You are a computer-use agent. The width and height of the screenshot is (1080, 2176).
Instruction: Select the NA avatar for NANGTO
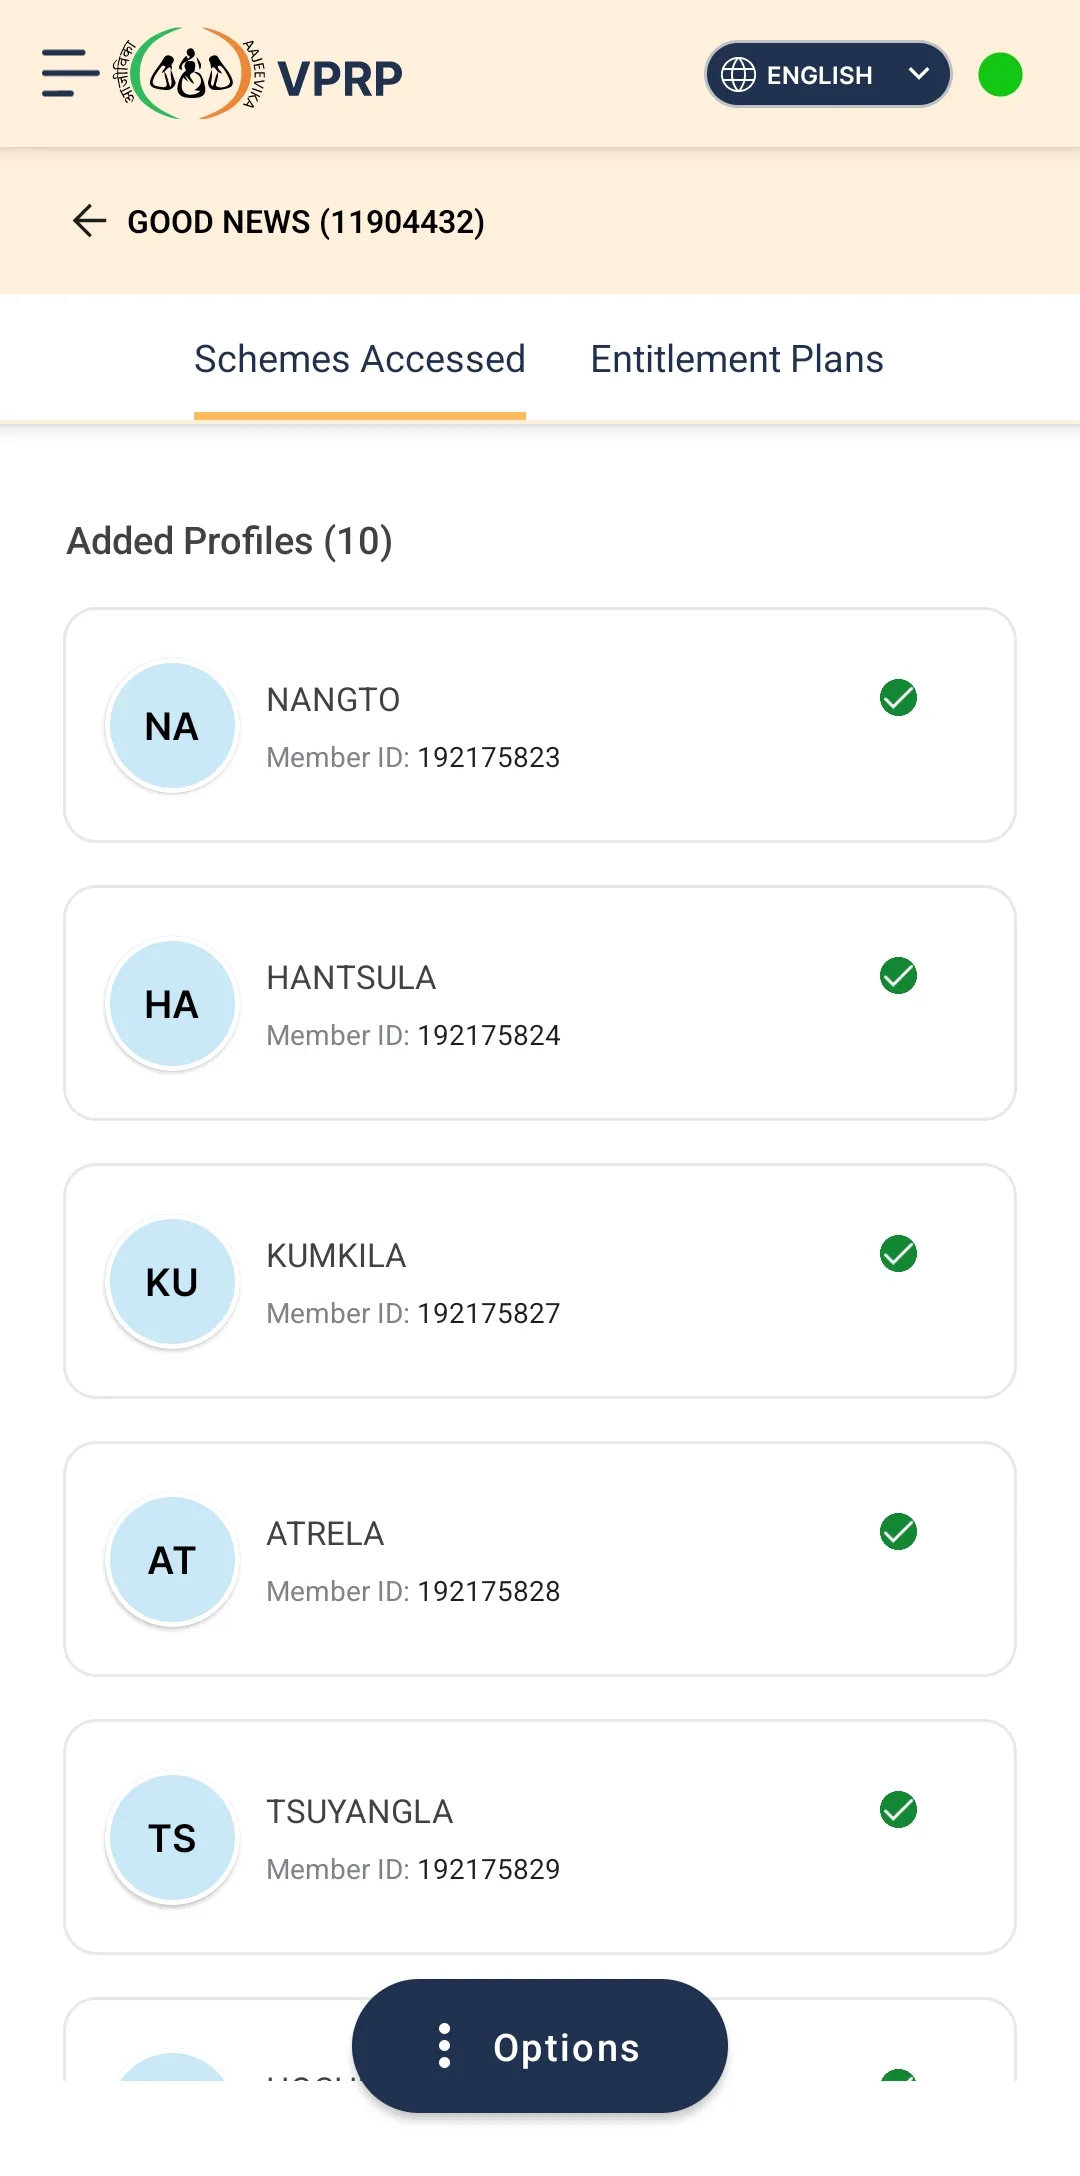[x=172, y=726]
